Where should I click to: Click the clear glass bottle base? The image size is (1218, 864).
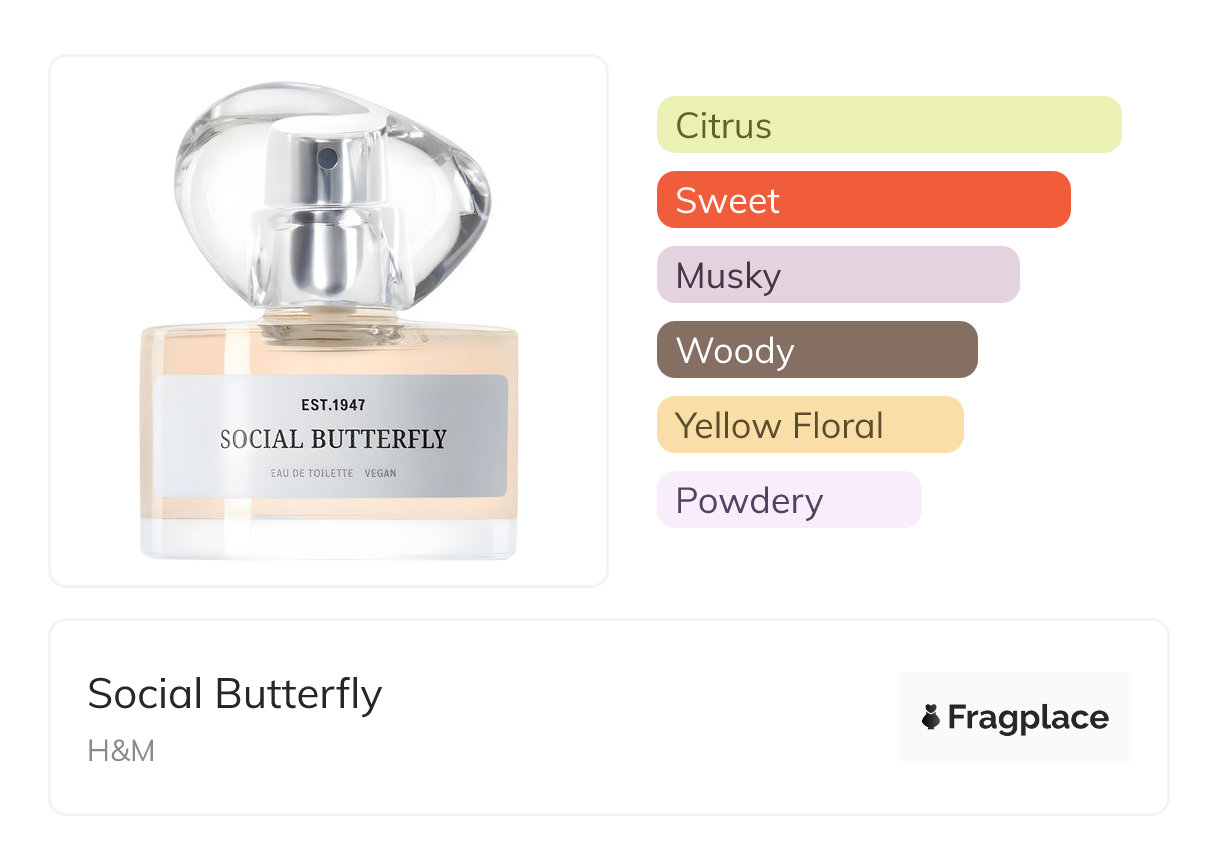[x=330, y=540]
